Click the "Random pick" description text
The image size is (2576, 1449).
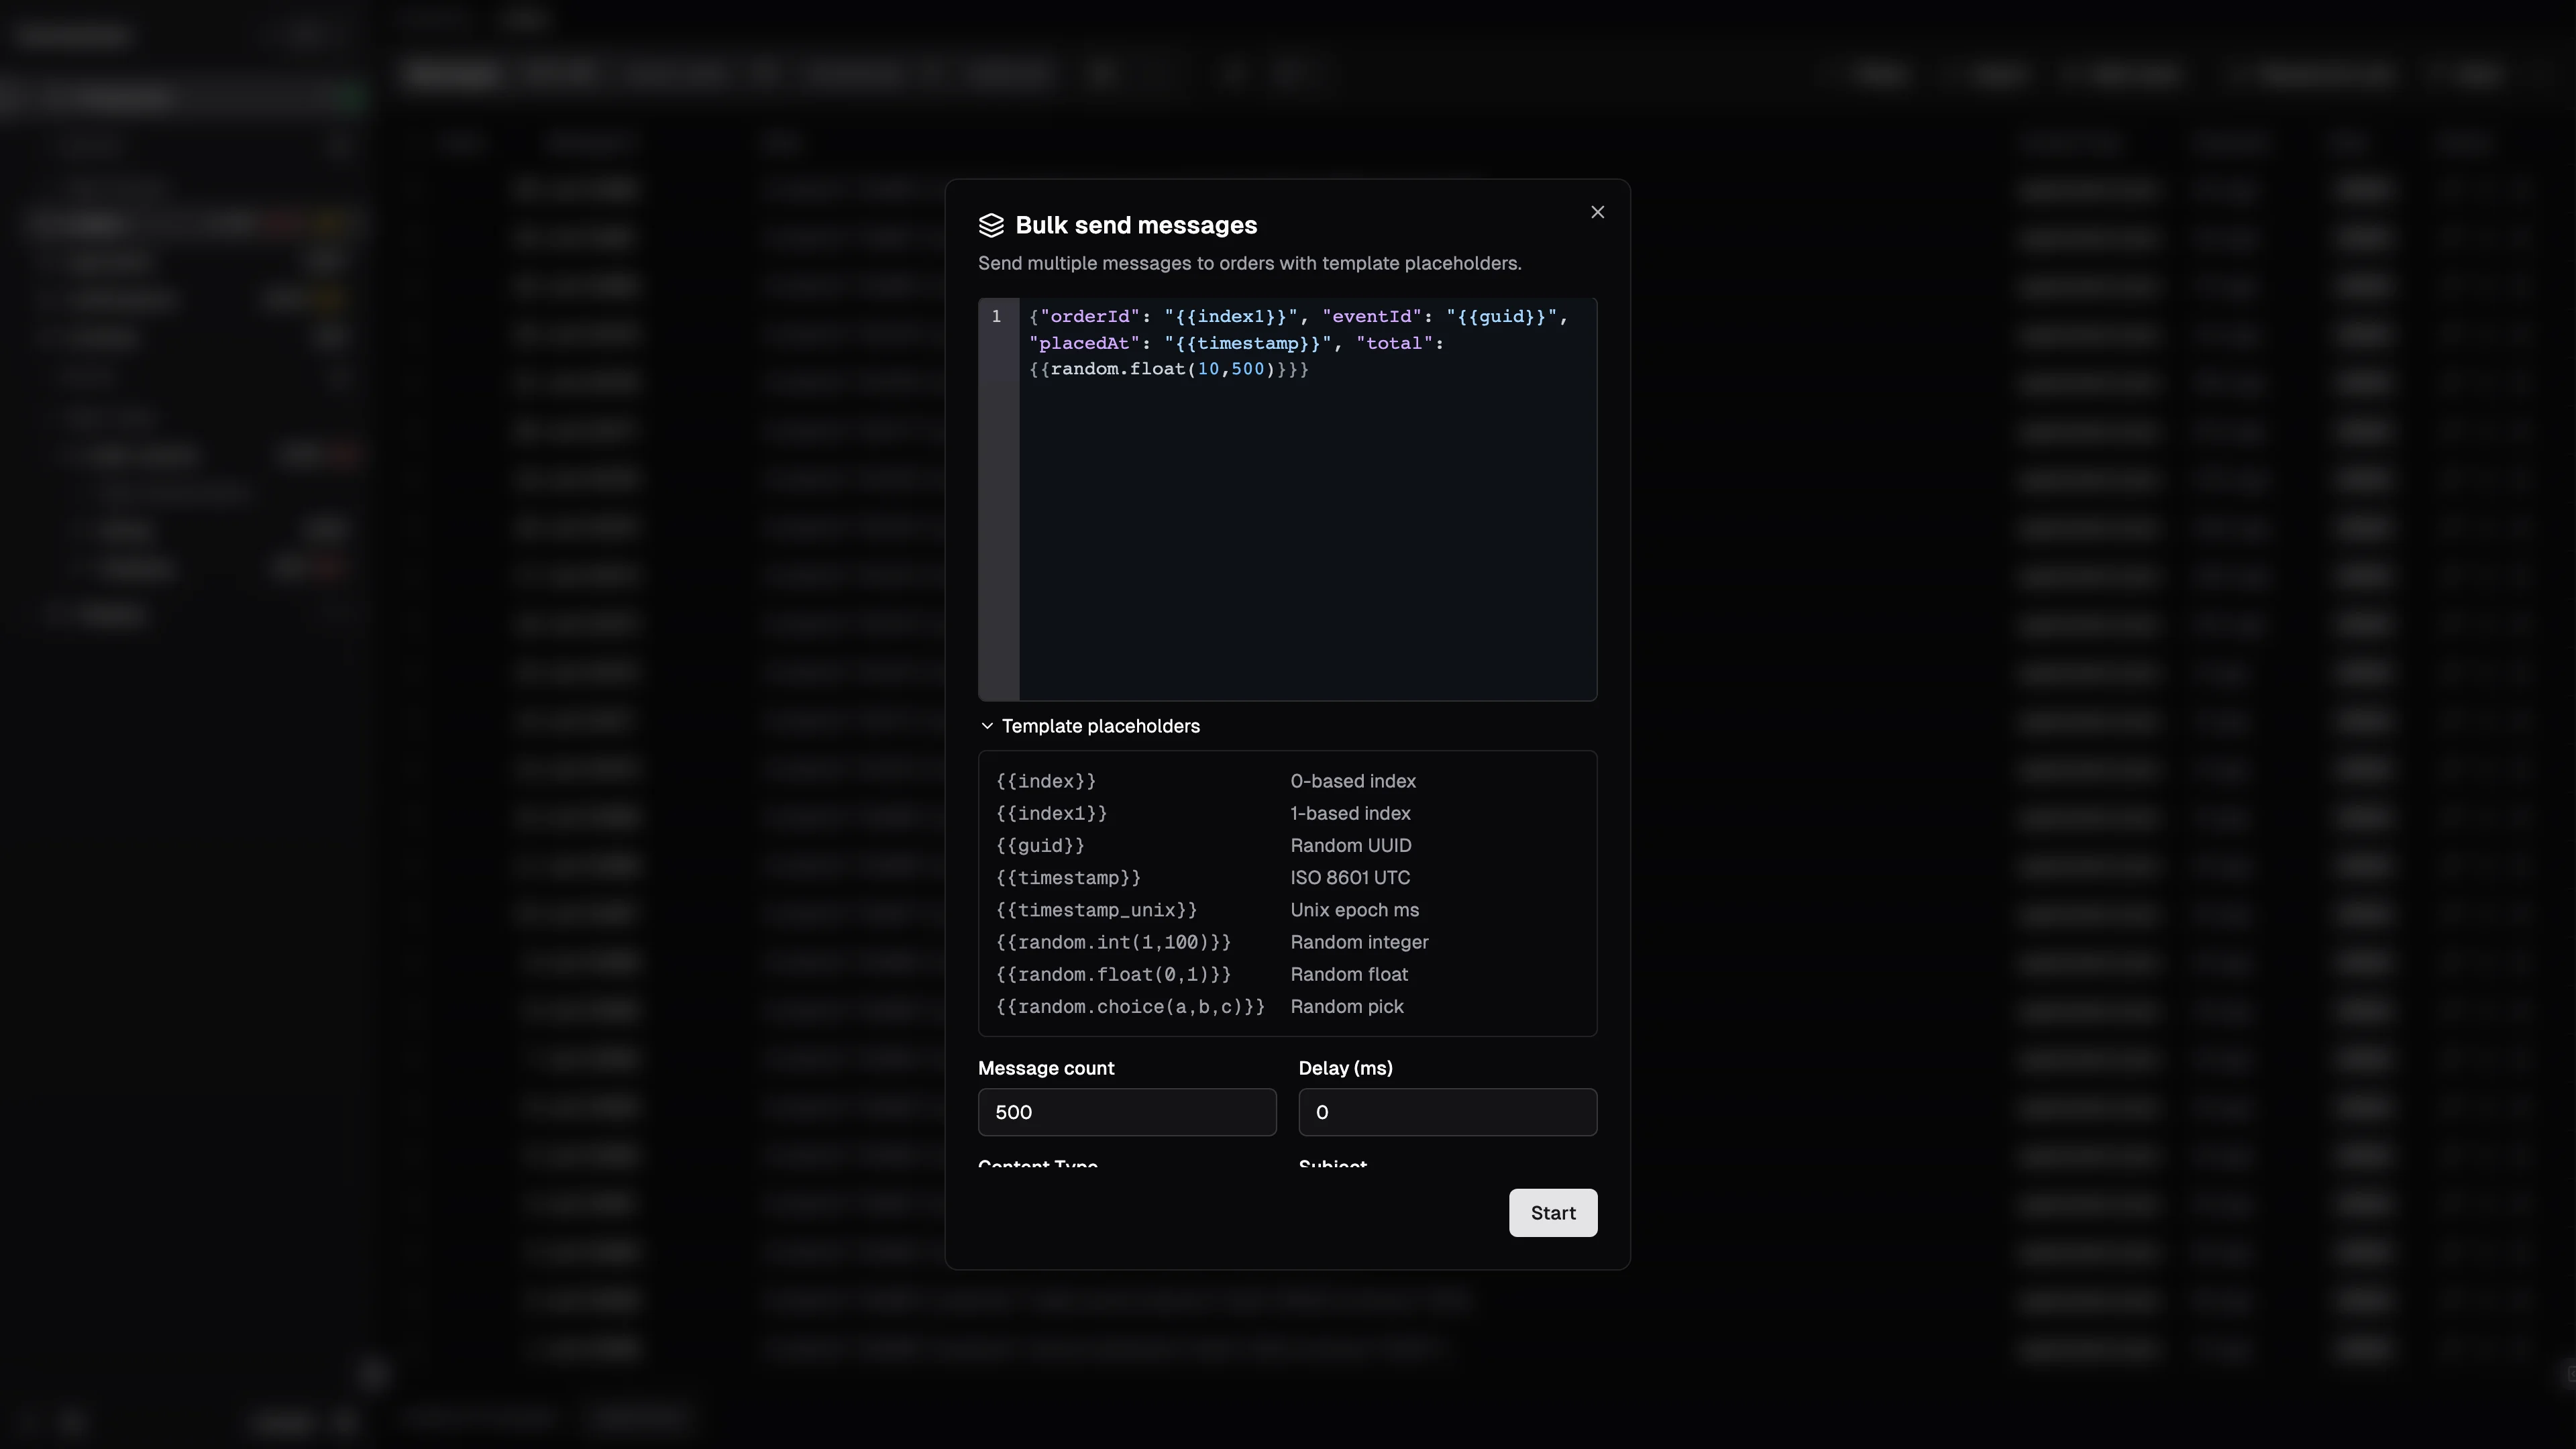pyautogui.click(x=1347, y=1007)
